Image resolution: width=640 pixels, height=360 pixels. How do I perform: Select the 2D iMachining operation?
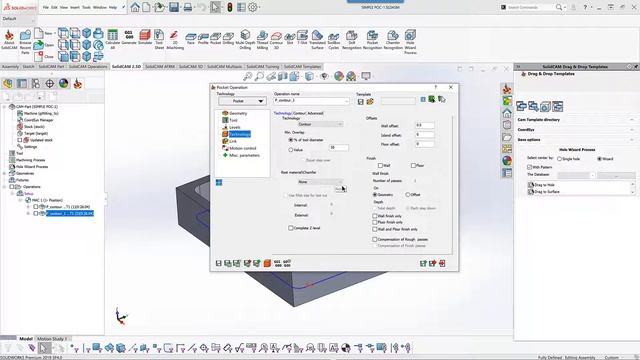pyautogui.click(x=175, y=39)
